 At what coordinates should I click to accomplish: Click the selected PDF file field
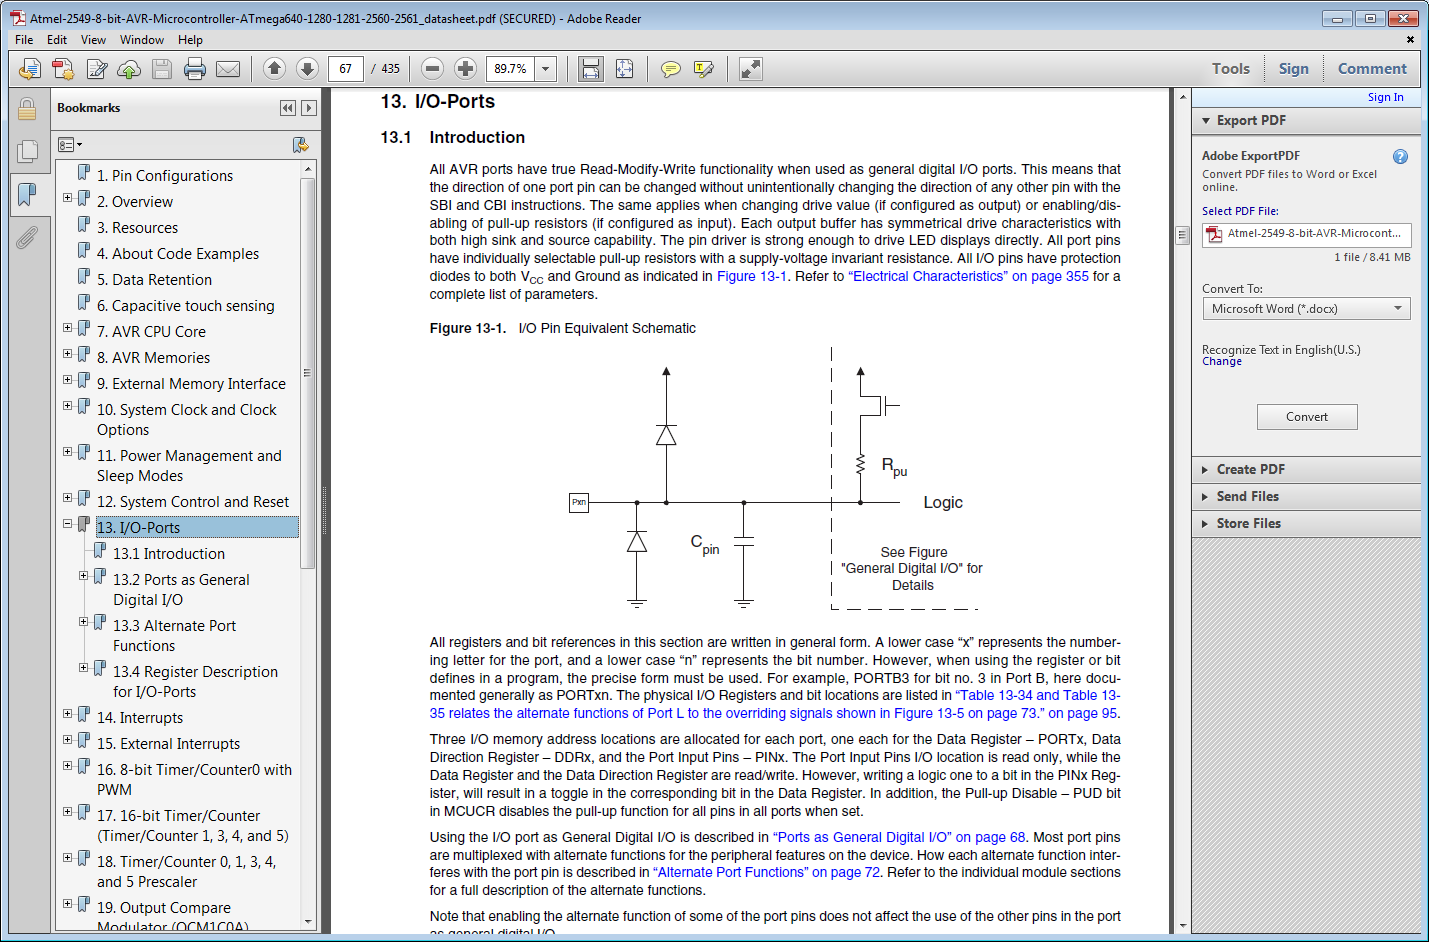1306,234
